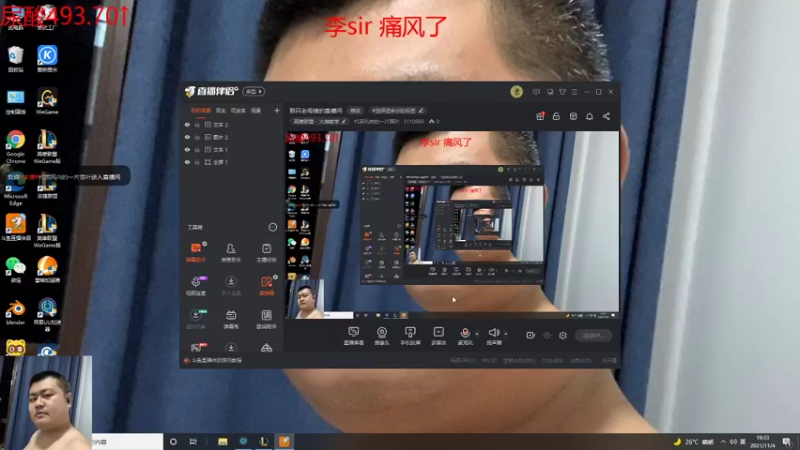Select the Google Chrome desktop icon
Image resolution: width=800 pixels, height=450 pixels.
[x=15, y=146]
